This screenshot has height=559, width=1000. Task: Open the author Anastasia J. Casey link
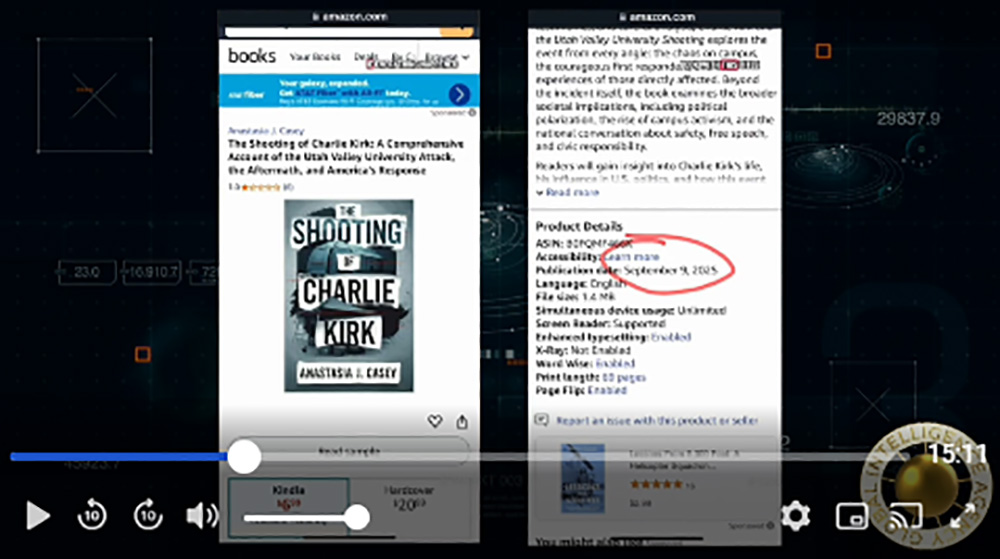point(266,131)
